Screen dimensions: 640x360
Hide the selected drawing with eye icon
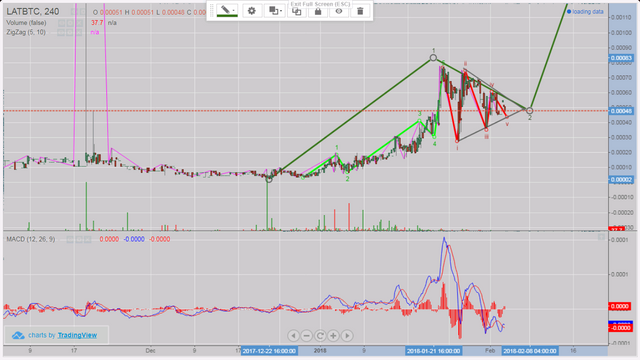(x=339, y=11)
